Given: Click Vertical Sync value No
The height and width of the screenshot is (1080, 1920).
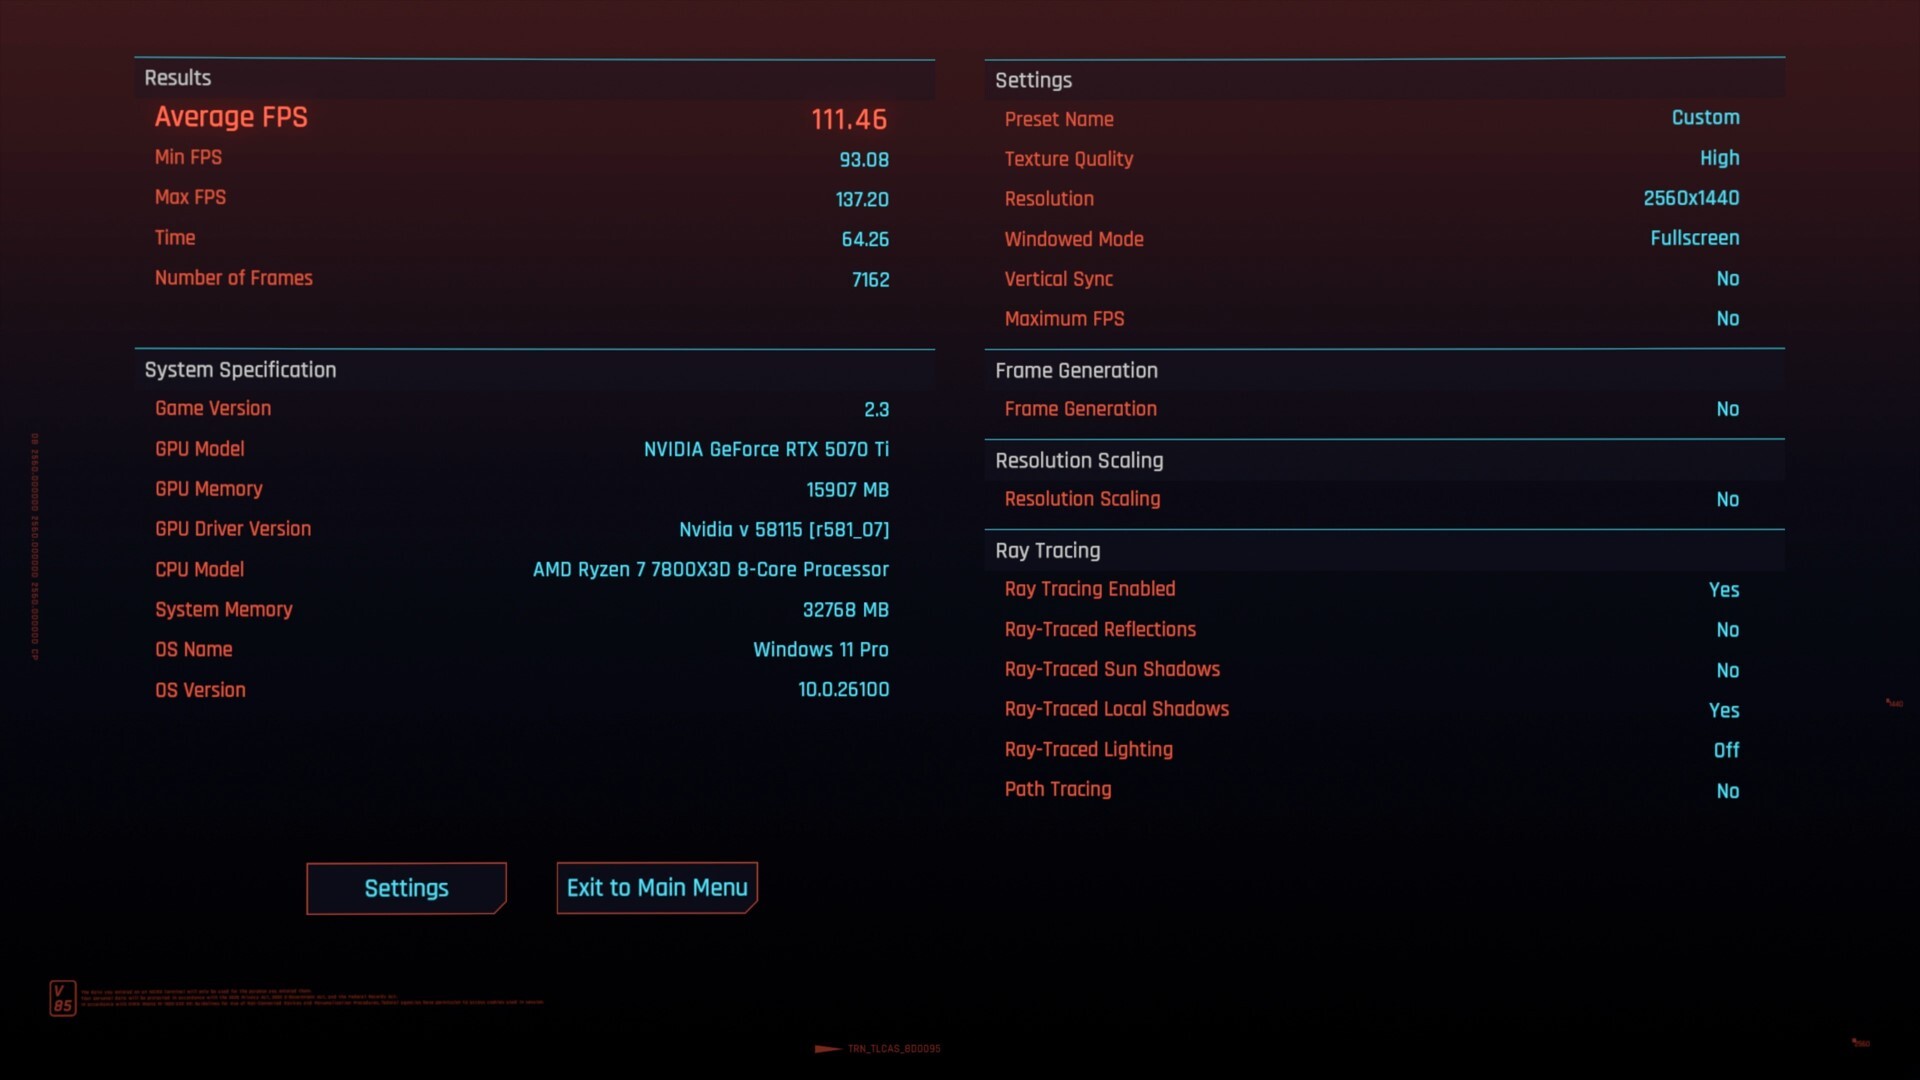Looking at the screenshot, I should [x=1727, y=279].
